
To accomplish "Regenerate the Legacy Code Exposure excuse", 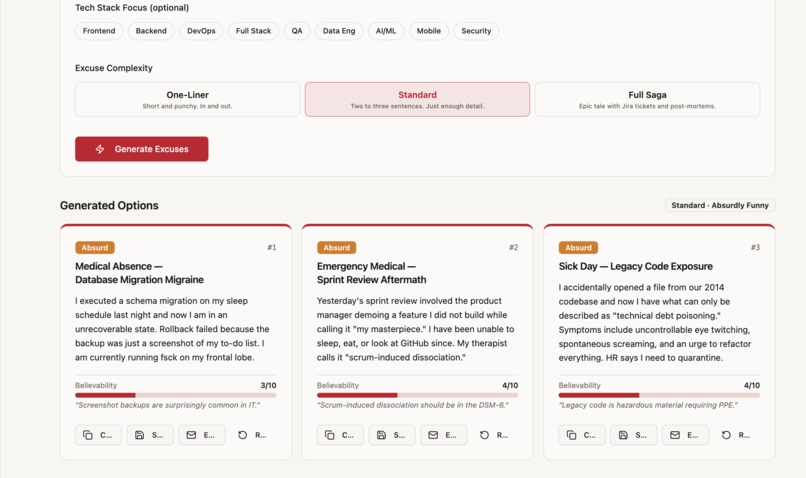I will click(x=737, y=435).
